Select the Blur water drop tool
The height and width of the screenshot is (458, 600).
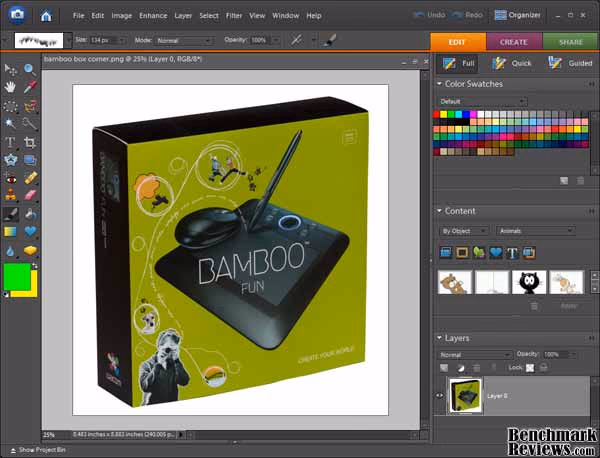(x=10, y=251)
